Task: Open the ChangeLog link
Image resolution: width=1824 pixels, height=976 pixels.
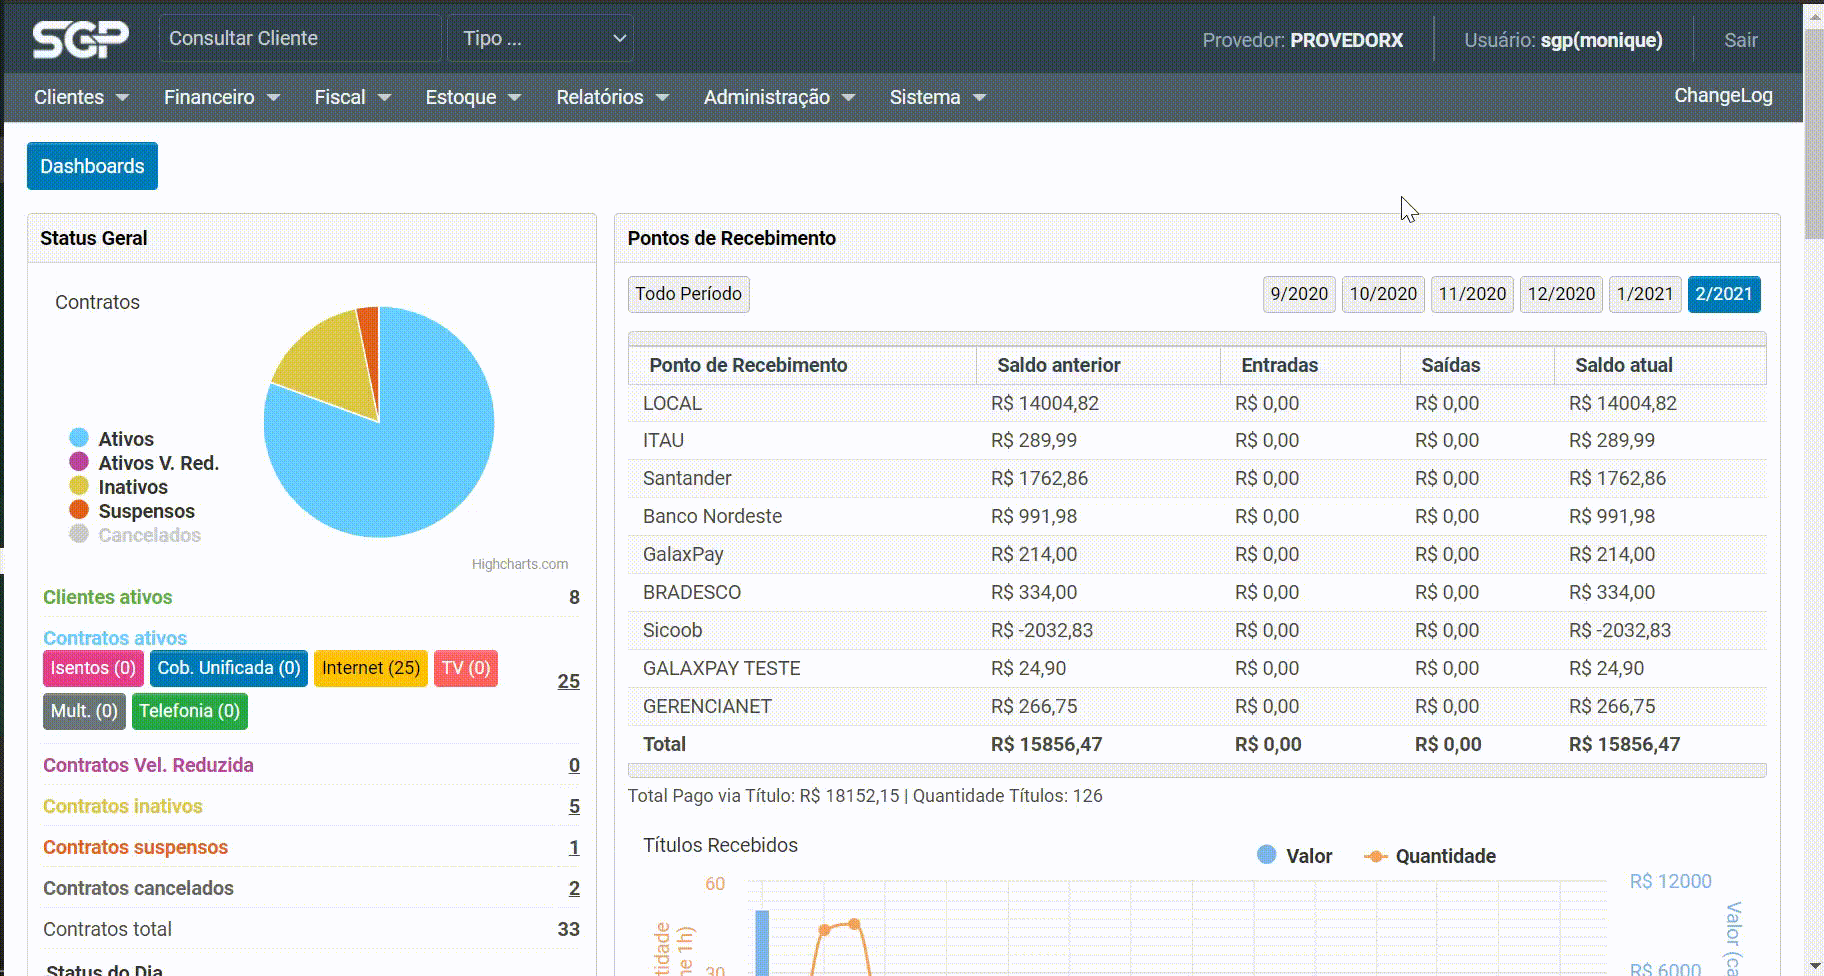Action: tap(1723, 95)
